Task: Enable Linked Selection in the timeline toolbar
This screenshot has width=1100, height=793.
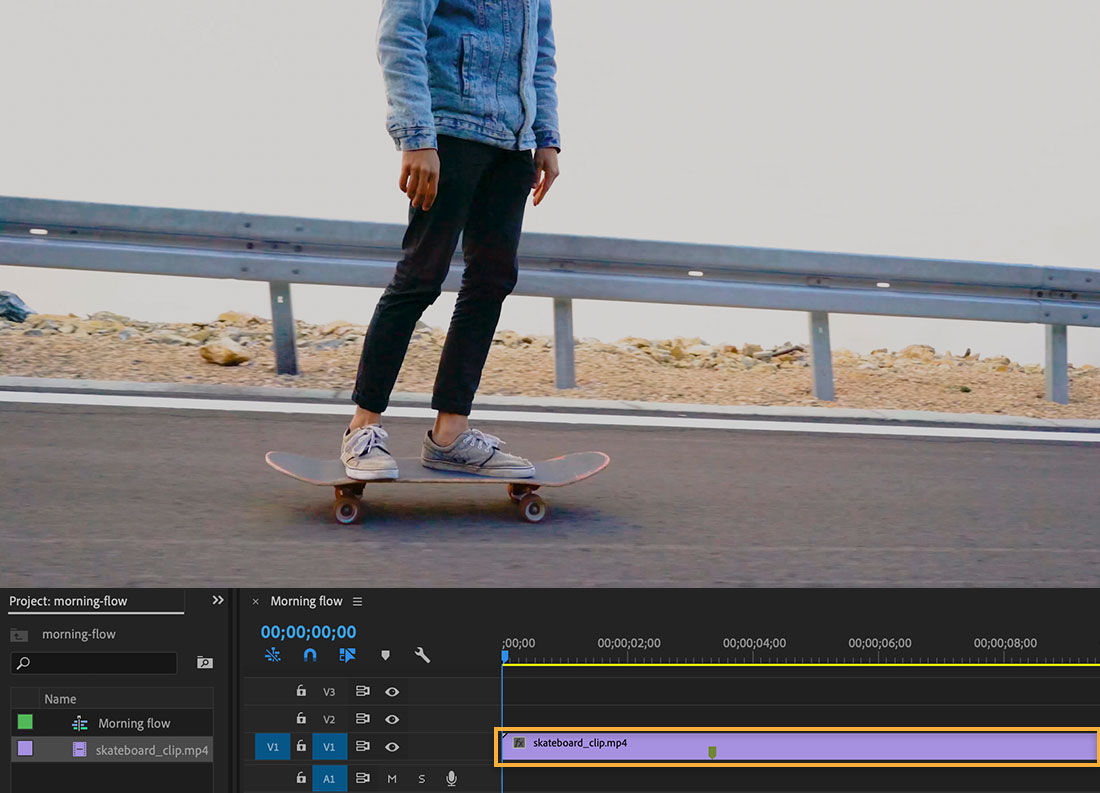Action: (x=349, y=654)
